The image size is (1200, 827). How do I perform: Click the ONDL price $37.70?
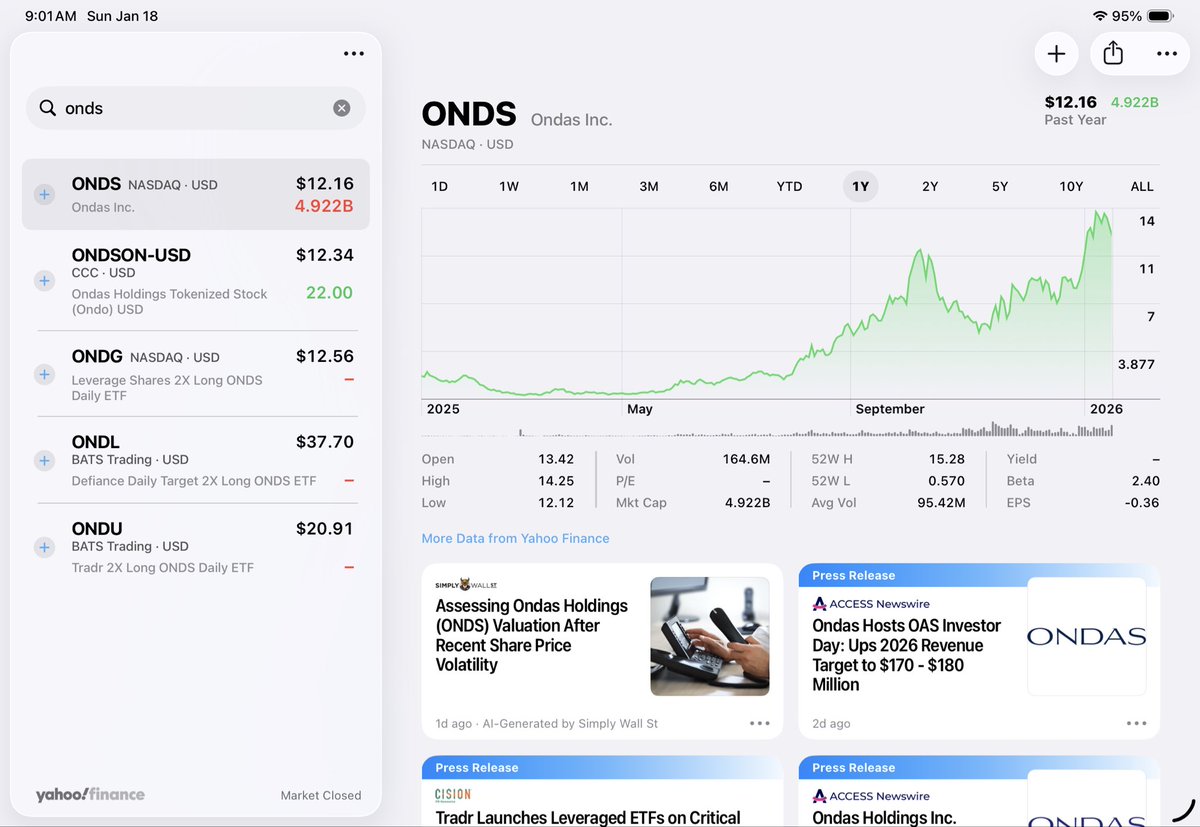click(325, 441)
